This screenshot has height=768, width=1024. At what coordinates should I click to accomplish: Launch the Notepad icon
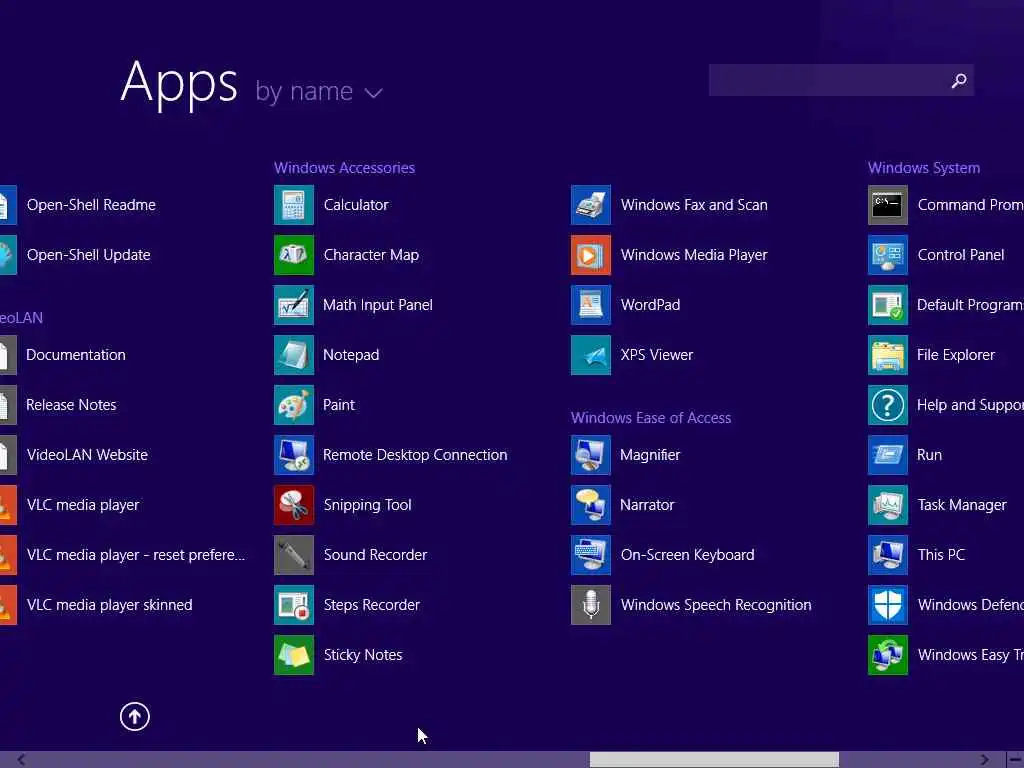(x=294, y=355)
